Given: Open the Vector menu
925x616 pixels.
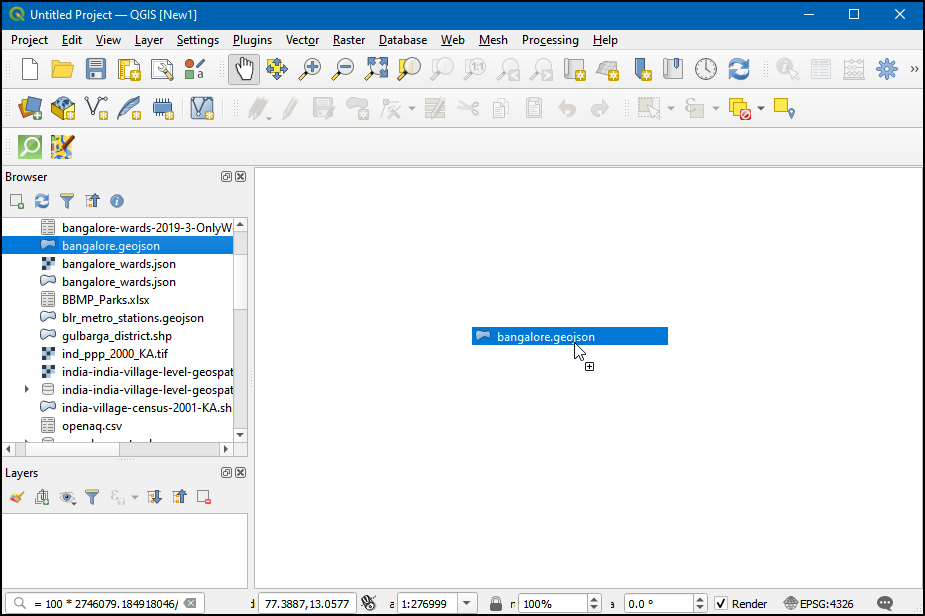Looking at the screenshot, I should 303,40.
